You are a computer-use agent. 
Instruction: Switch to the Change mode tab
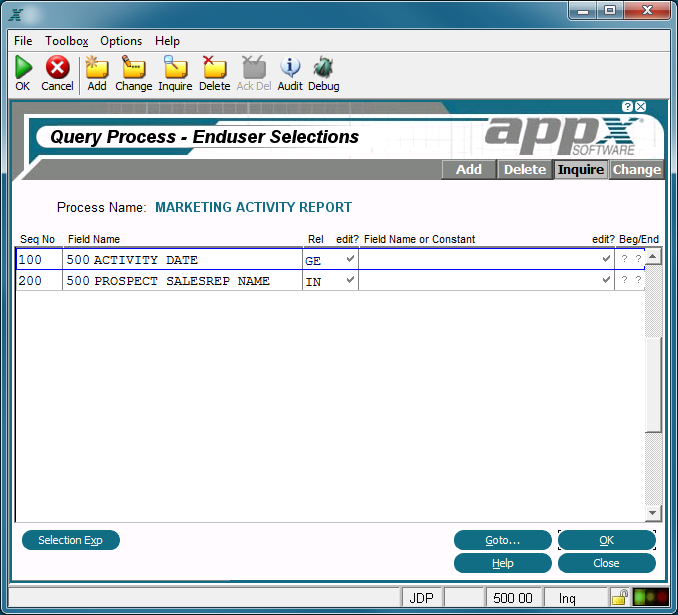(x=636, y=169)
